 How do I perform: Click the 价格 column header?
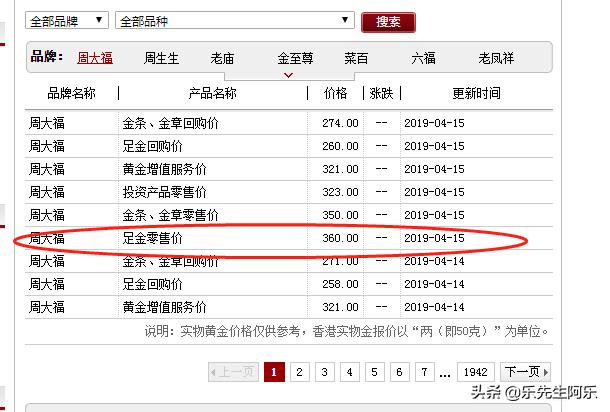tap(335, 93)
